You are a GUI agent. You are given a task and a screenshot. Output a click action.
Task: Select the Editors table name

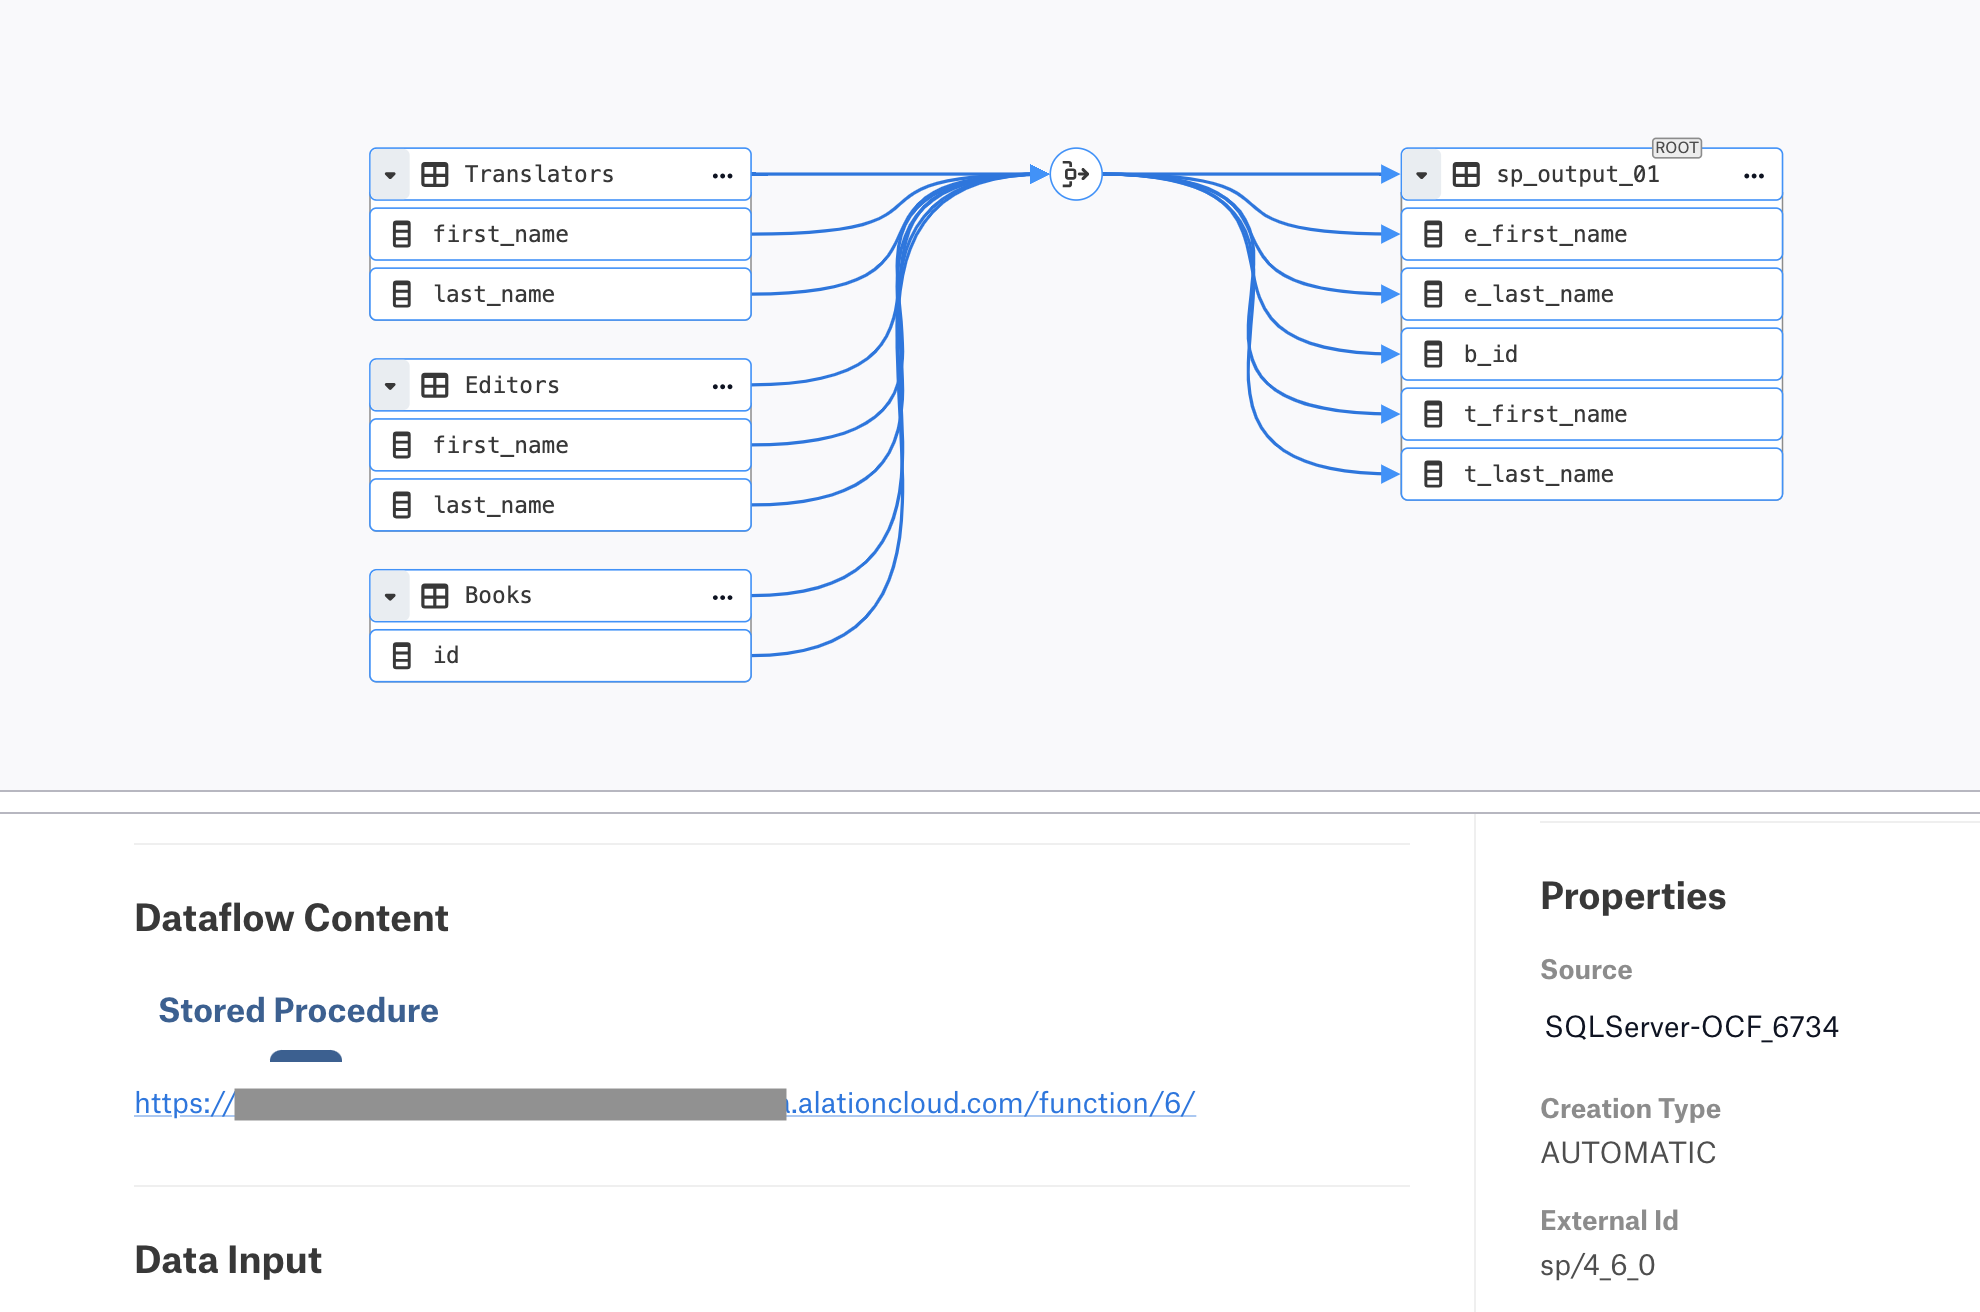click(x=512, y=385)
